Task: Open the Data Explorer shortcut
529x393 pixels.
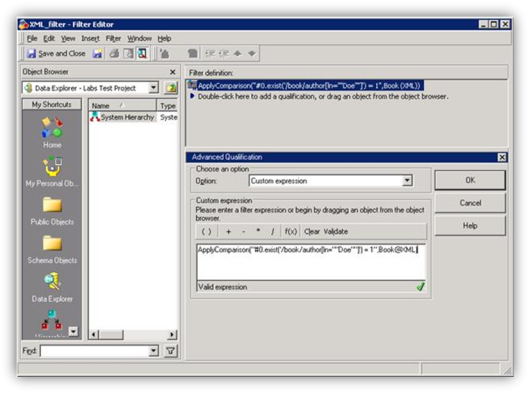Action: point(52,287)
